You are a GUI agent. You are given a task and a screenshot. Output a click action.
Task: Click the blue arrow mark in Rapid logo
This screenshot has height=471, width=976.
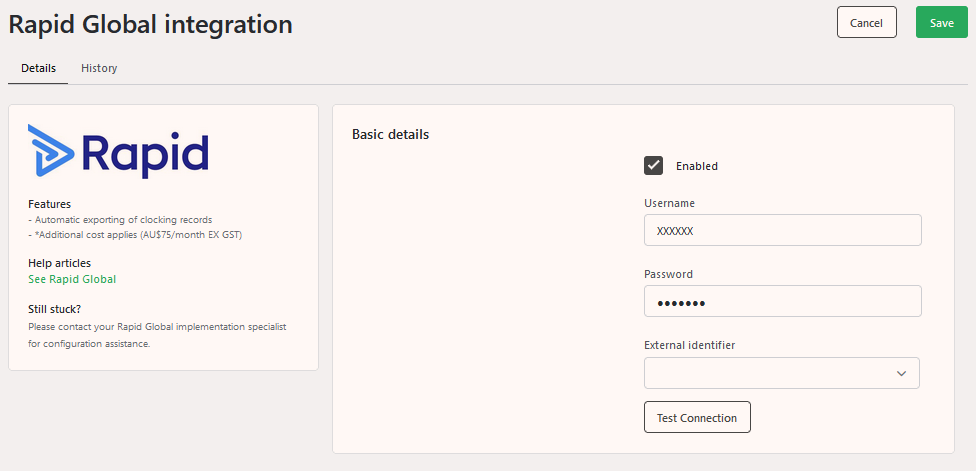pyautogui.click(x=51, y=150)
